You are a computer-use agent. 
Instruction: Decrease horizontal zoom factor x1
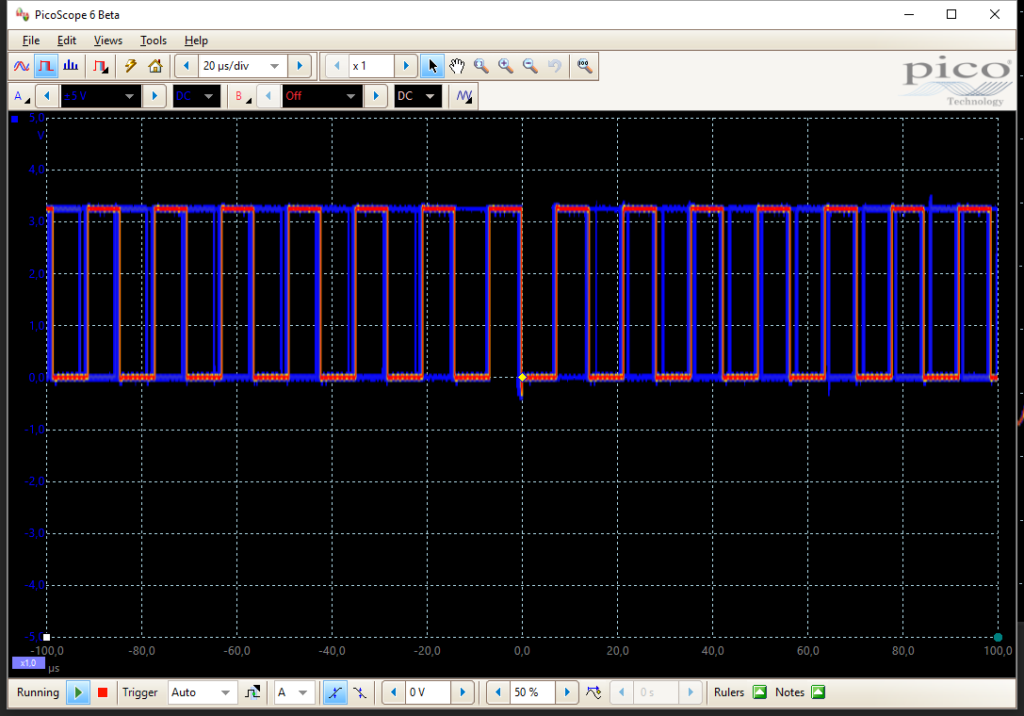click(x=337, y=66)
